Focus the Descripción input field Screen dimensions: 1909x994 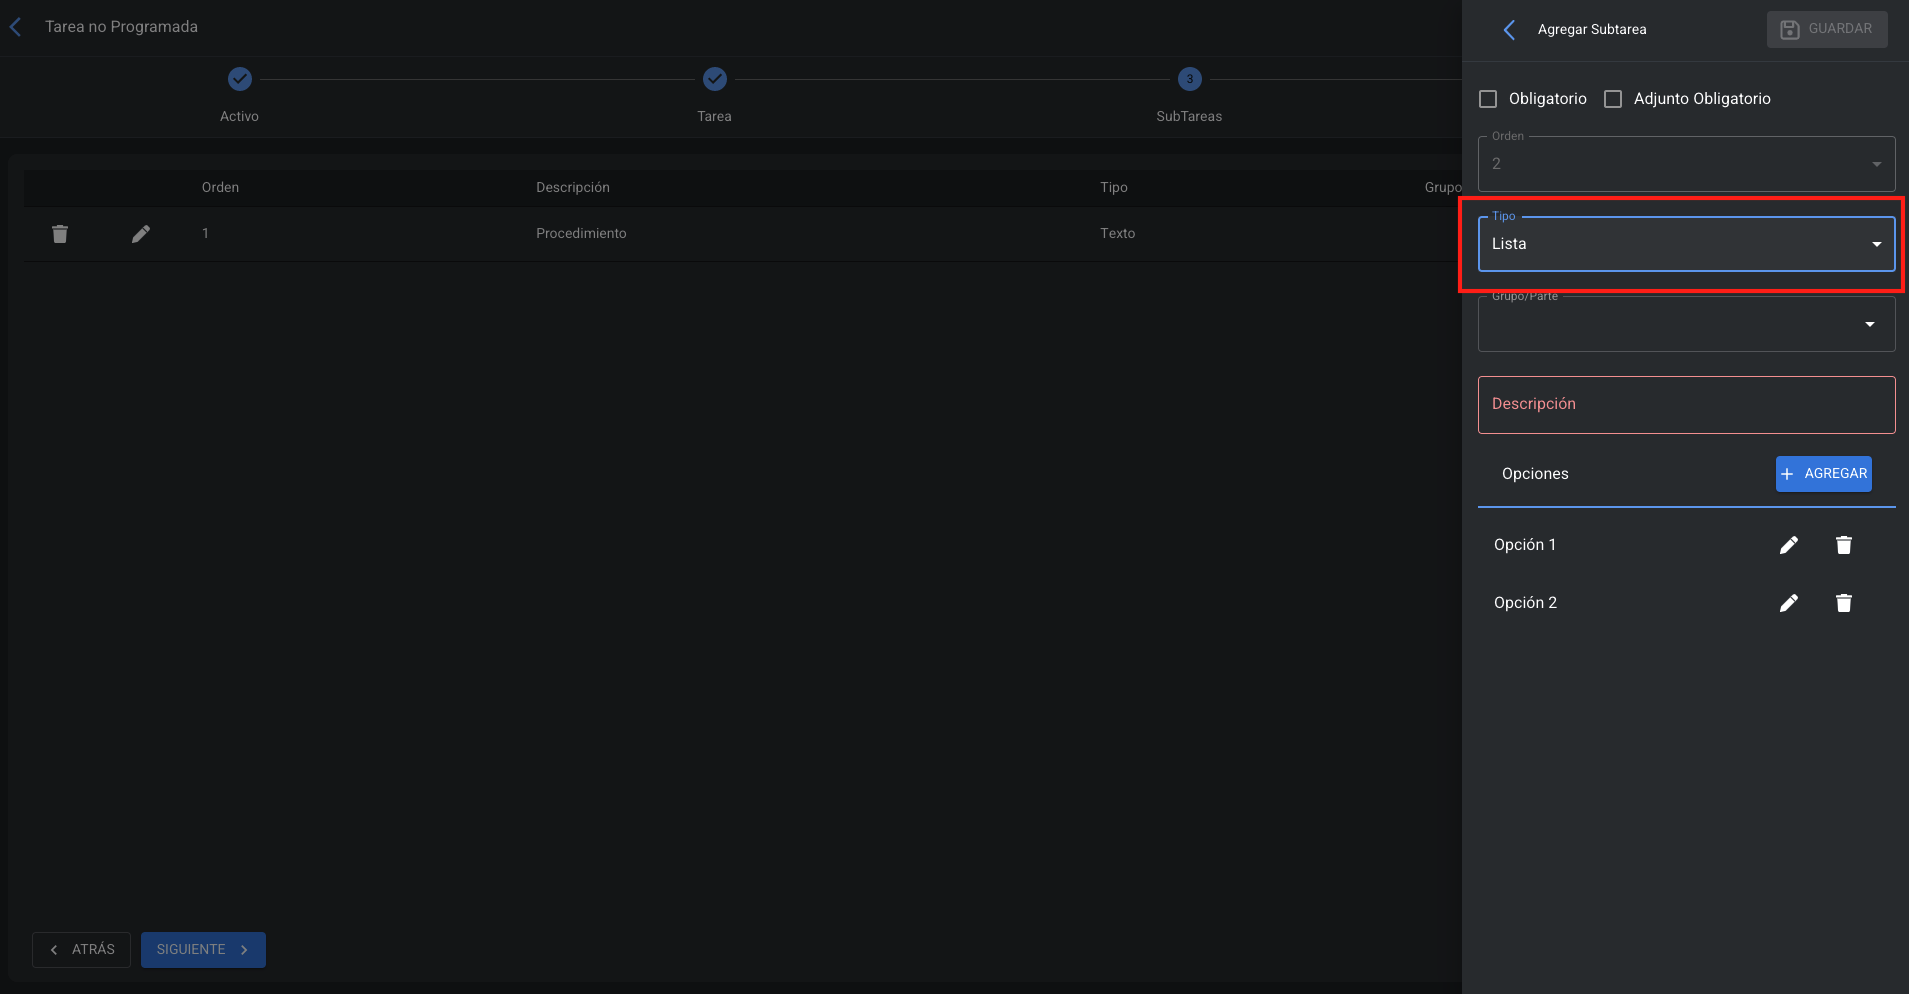click(x=1686, y=405)
